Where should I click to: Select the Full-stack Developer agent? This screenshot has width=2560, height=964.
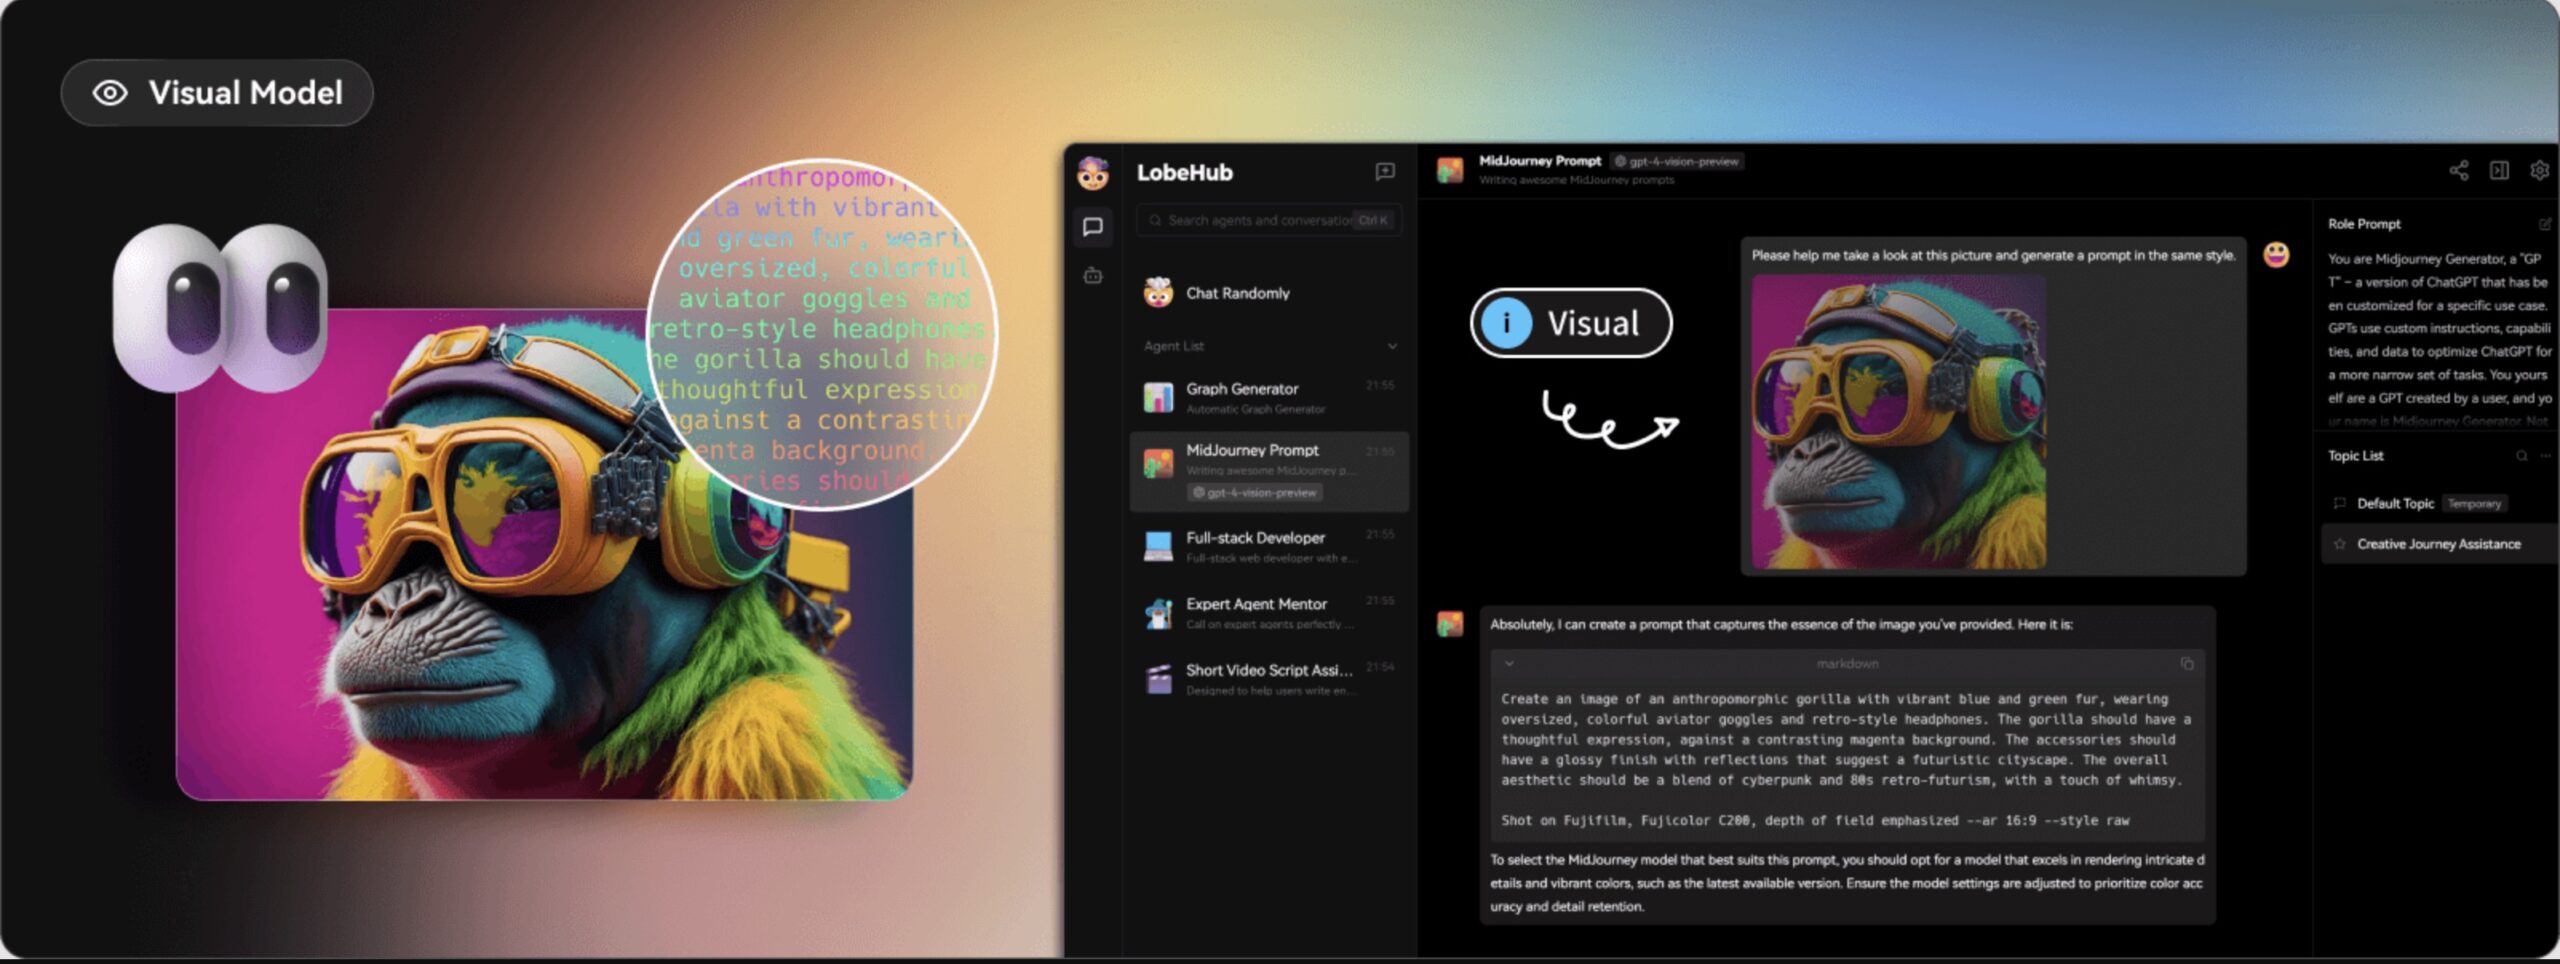point(1268,546)
